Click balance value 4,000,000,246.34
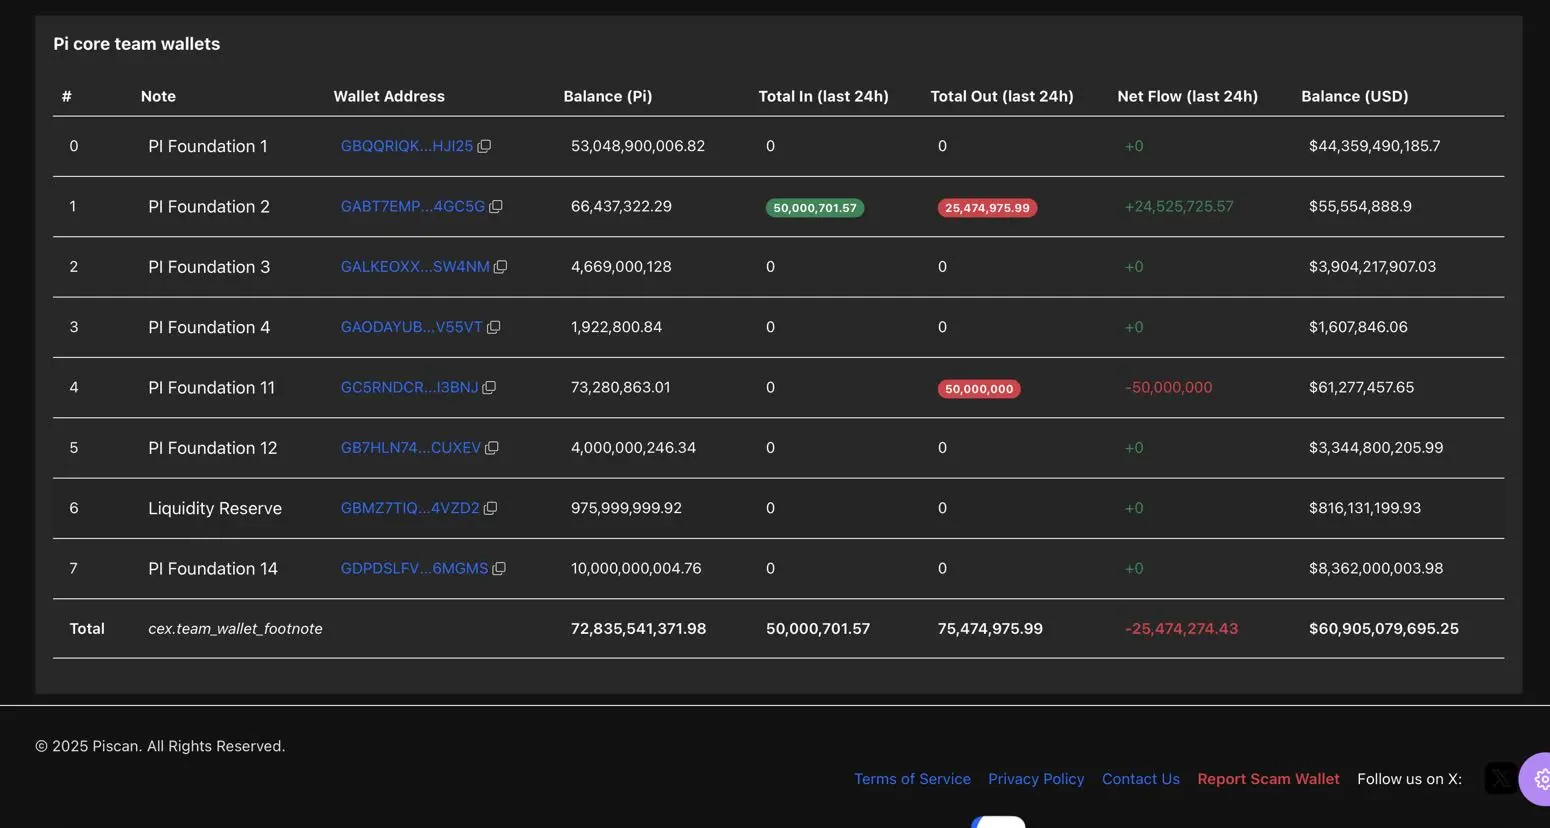The height and width of the screenshot is (828, 1550). click(633, 448)
